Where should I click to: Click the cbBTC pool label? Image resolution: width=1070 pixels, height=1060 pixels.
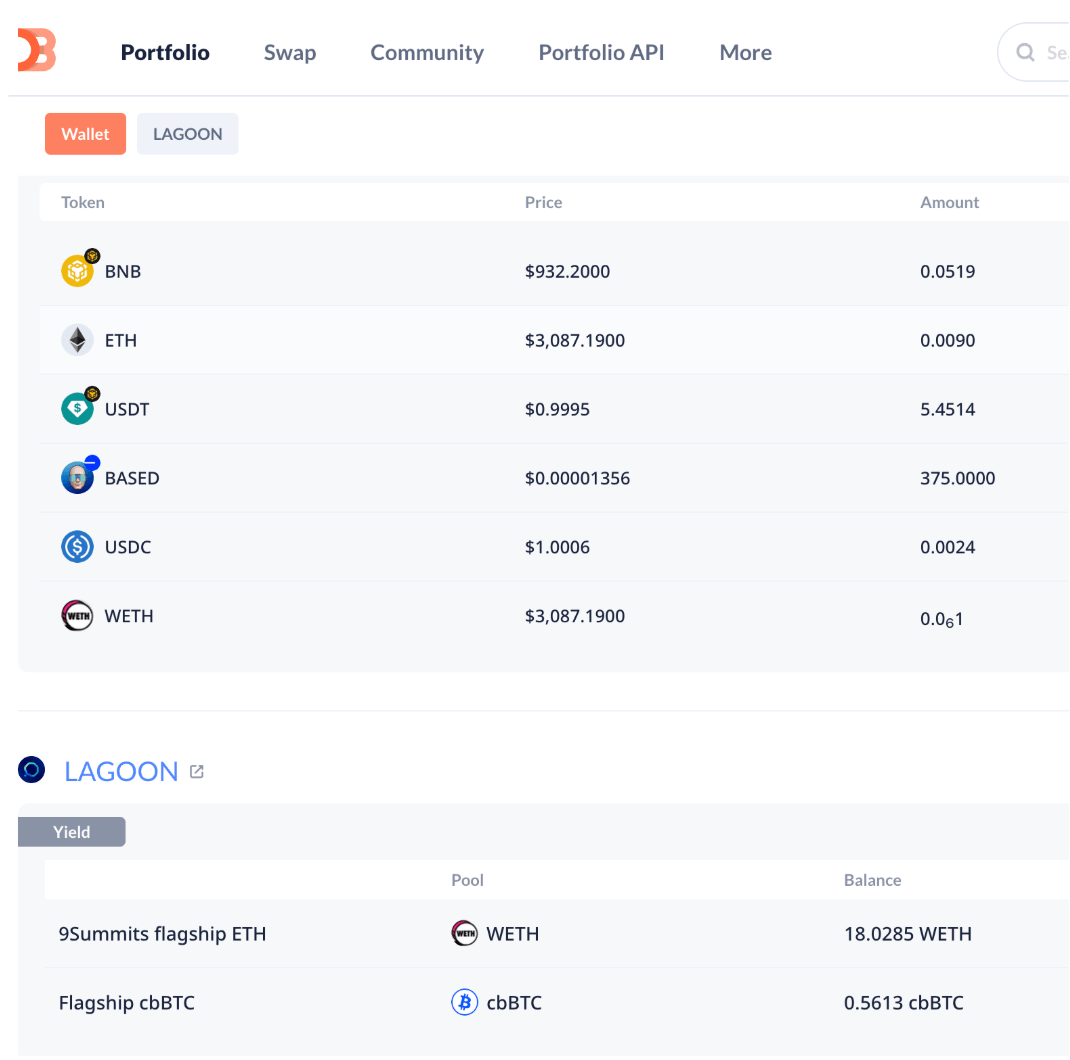point(514,1002)
